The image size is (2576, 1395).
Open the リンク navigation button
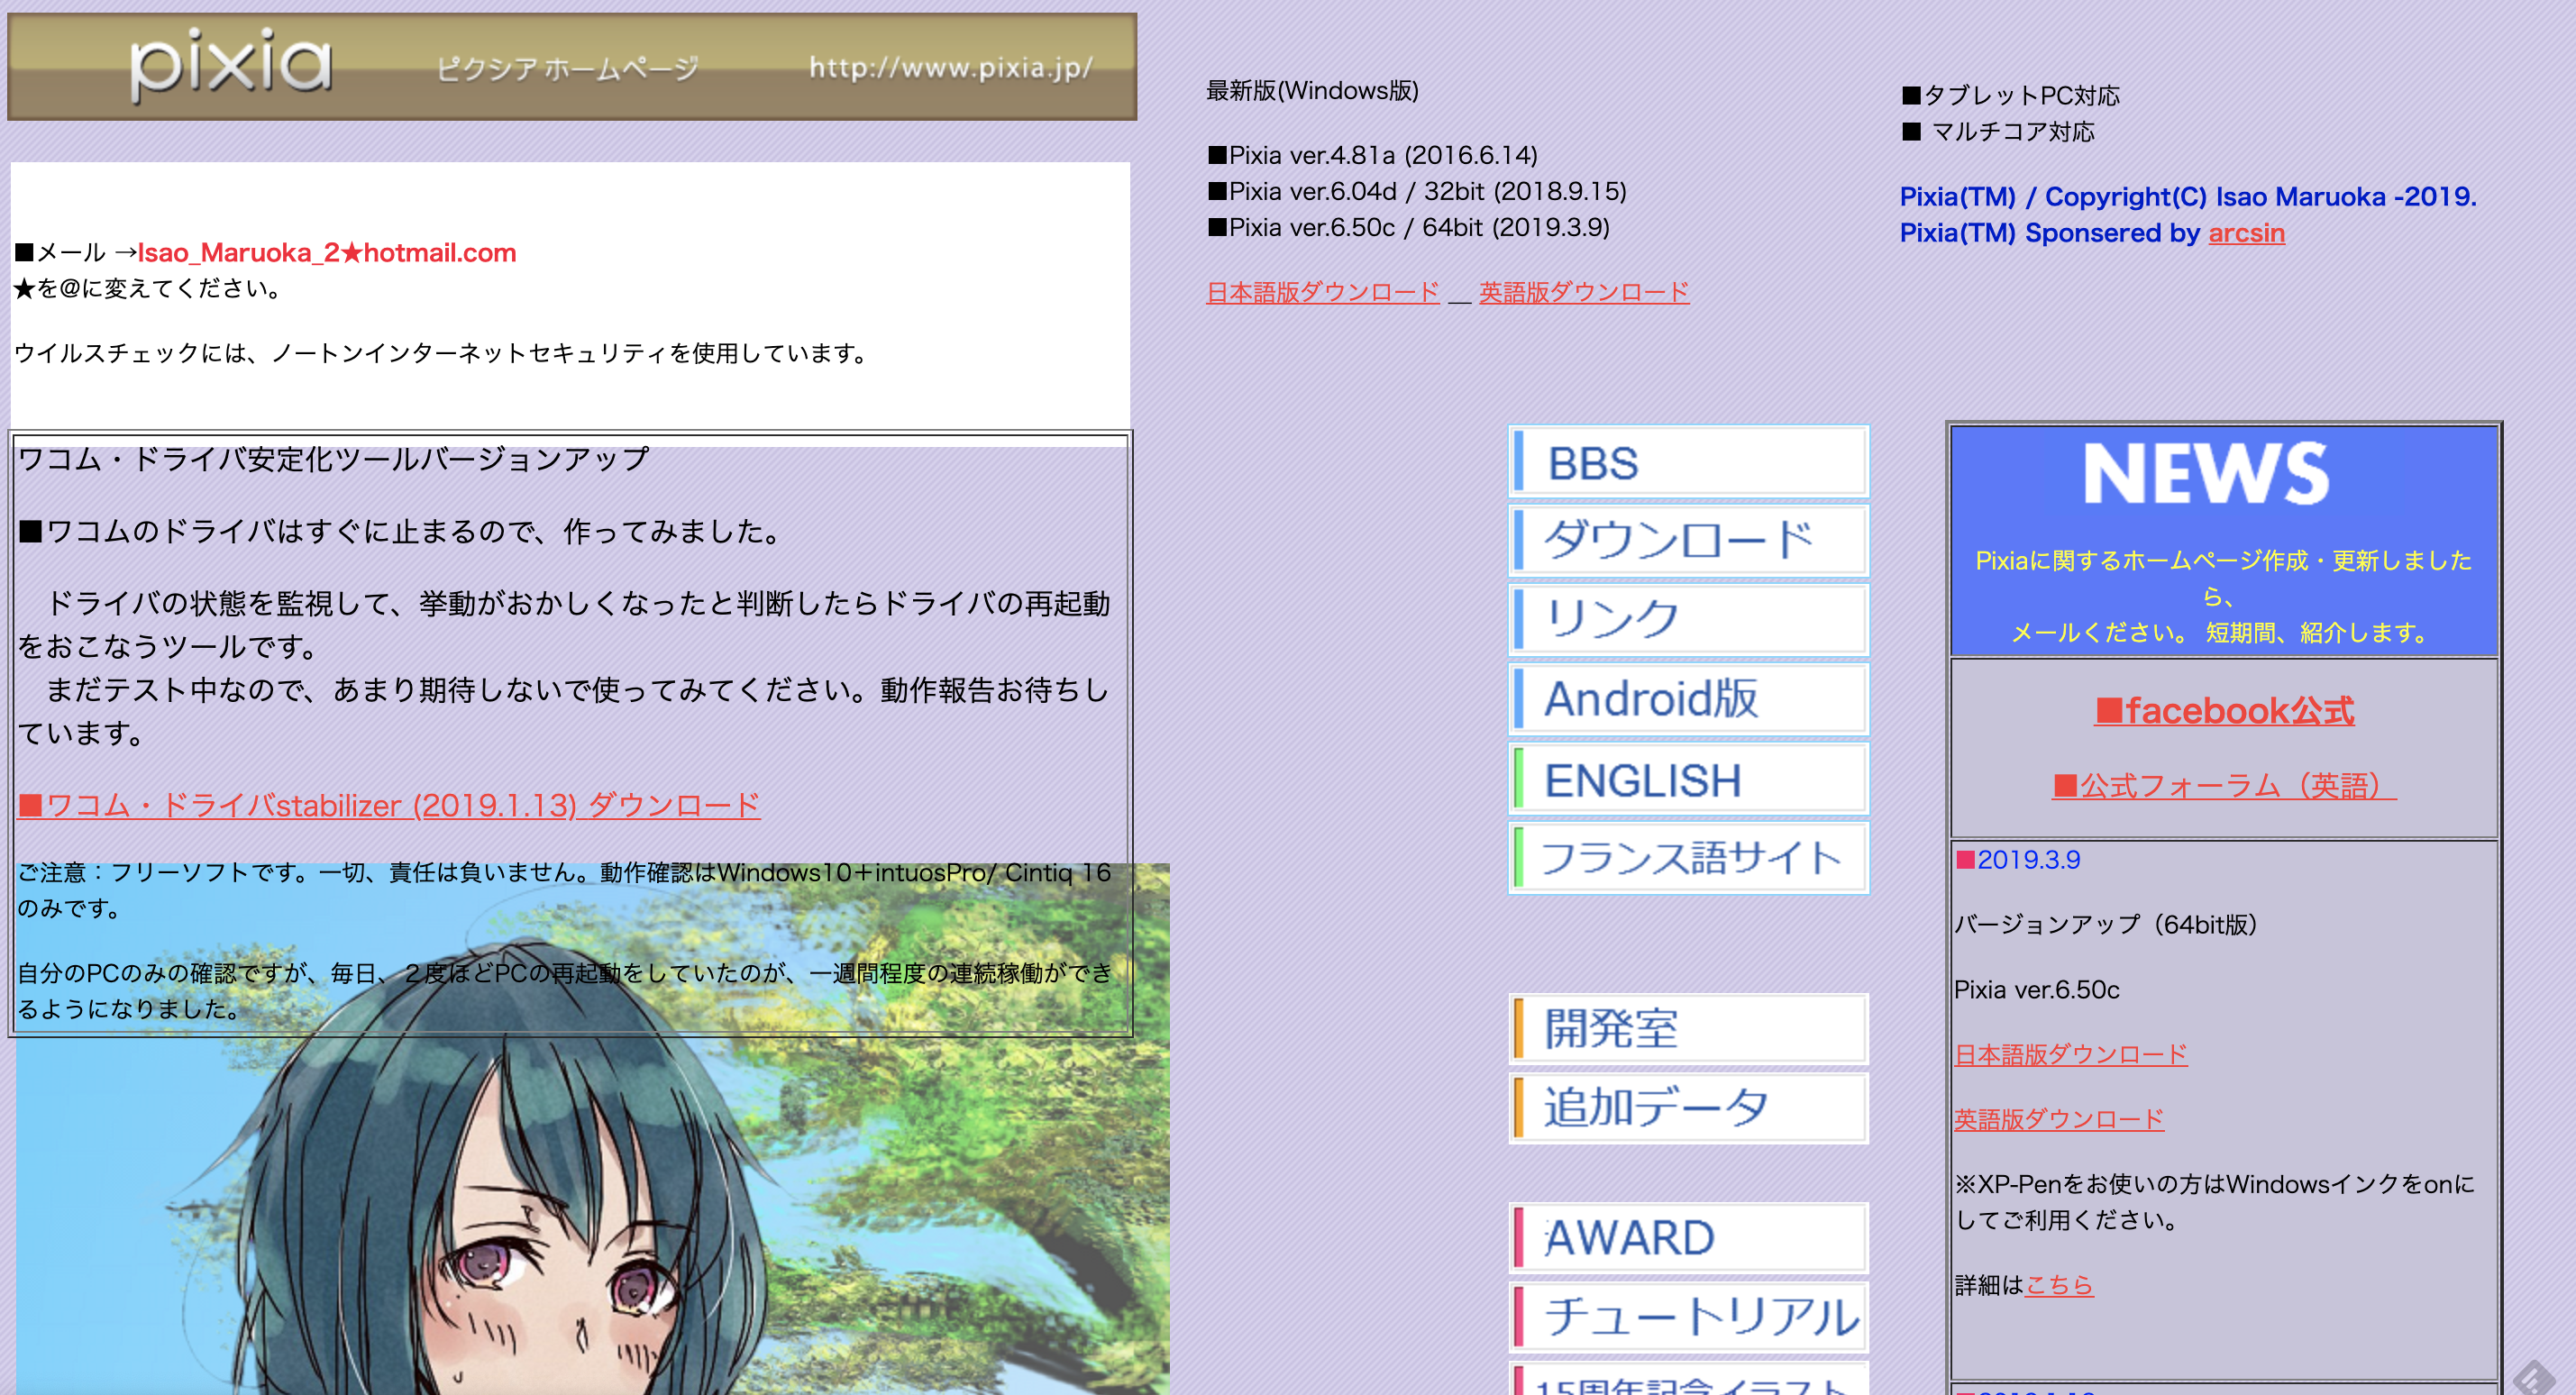[x=1688, y=619]
